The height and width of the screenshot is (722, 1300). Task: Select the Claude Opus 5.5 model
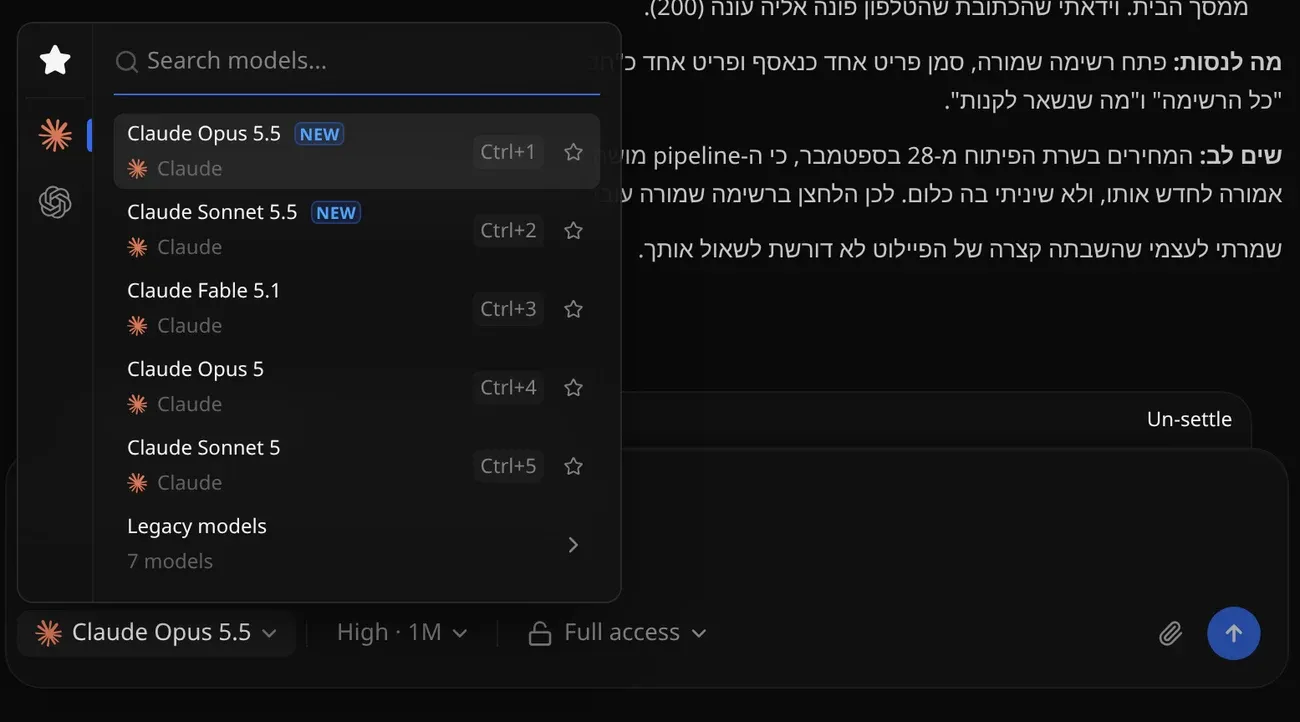click(357, 151)
